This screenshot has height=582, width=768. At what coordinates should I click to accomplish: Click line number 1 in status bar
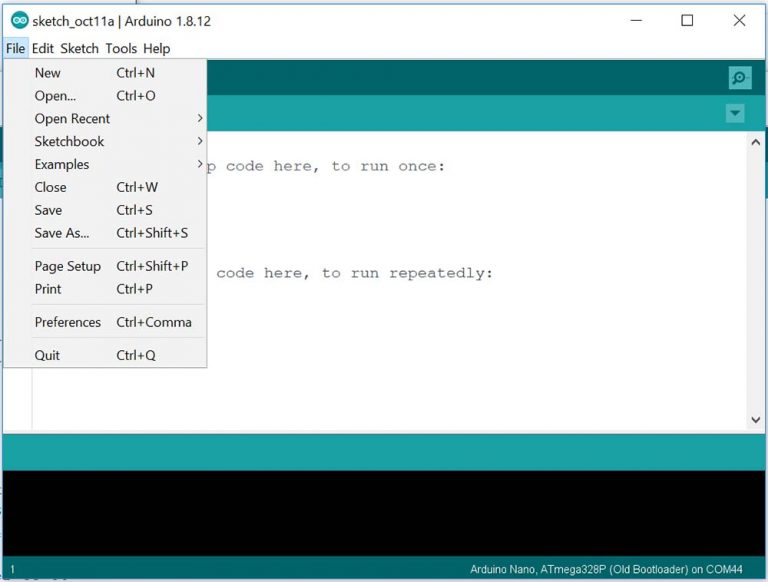click(x=12, y=569)
